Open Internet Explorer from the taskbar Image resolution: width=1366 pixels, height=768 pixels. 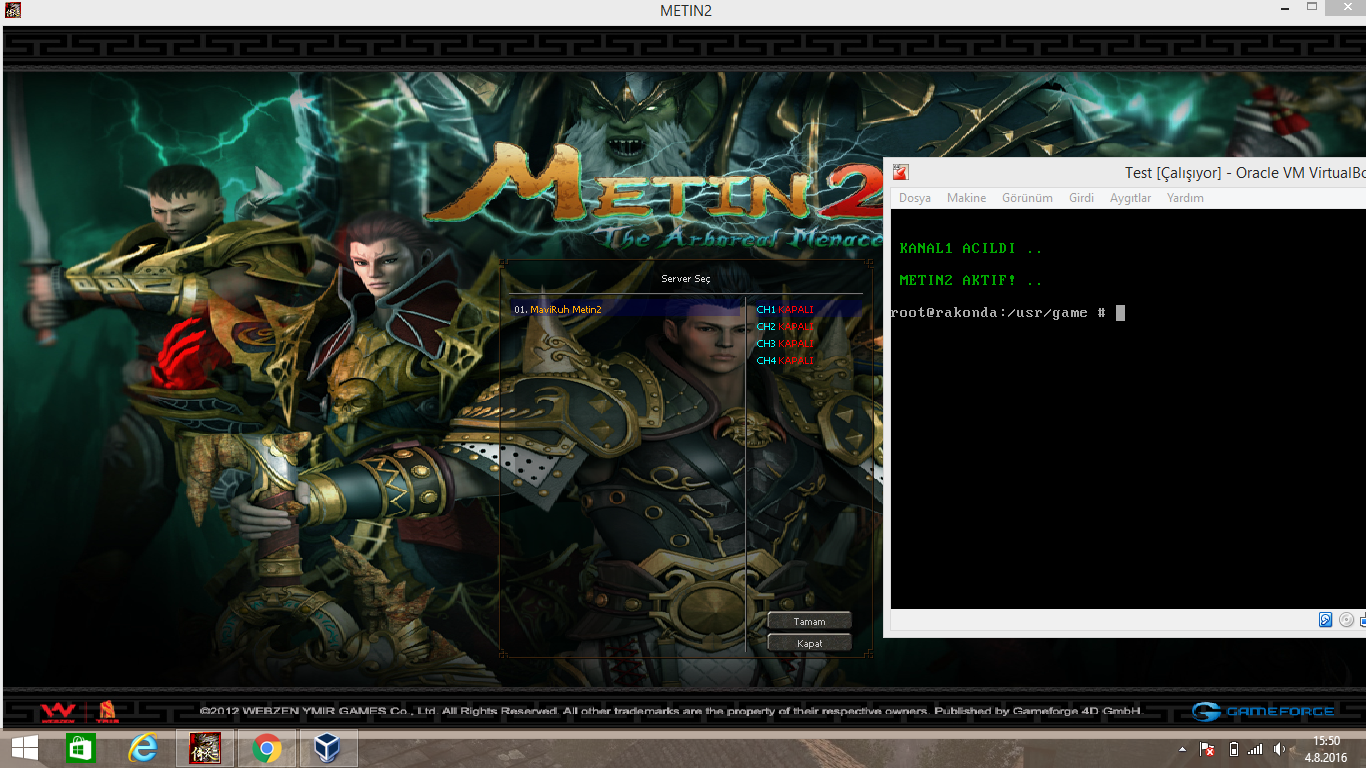(x=143, y=748)
